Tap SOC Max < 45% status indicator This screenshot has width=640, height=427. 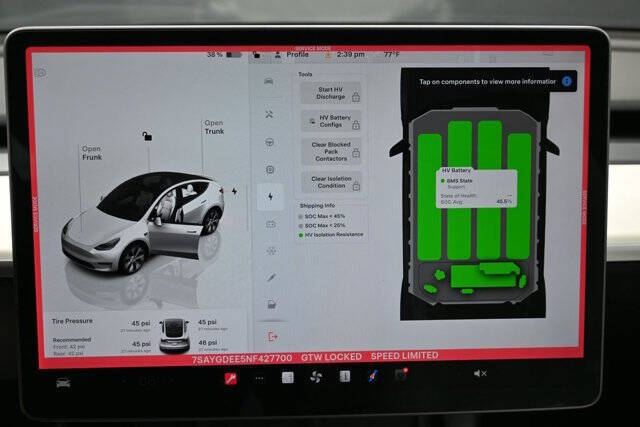[x=322, y=216]
